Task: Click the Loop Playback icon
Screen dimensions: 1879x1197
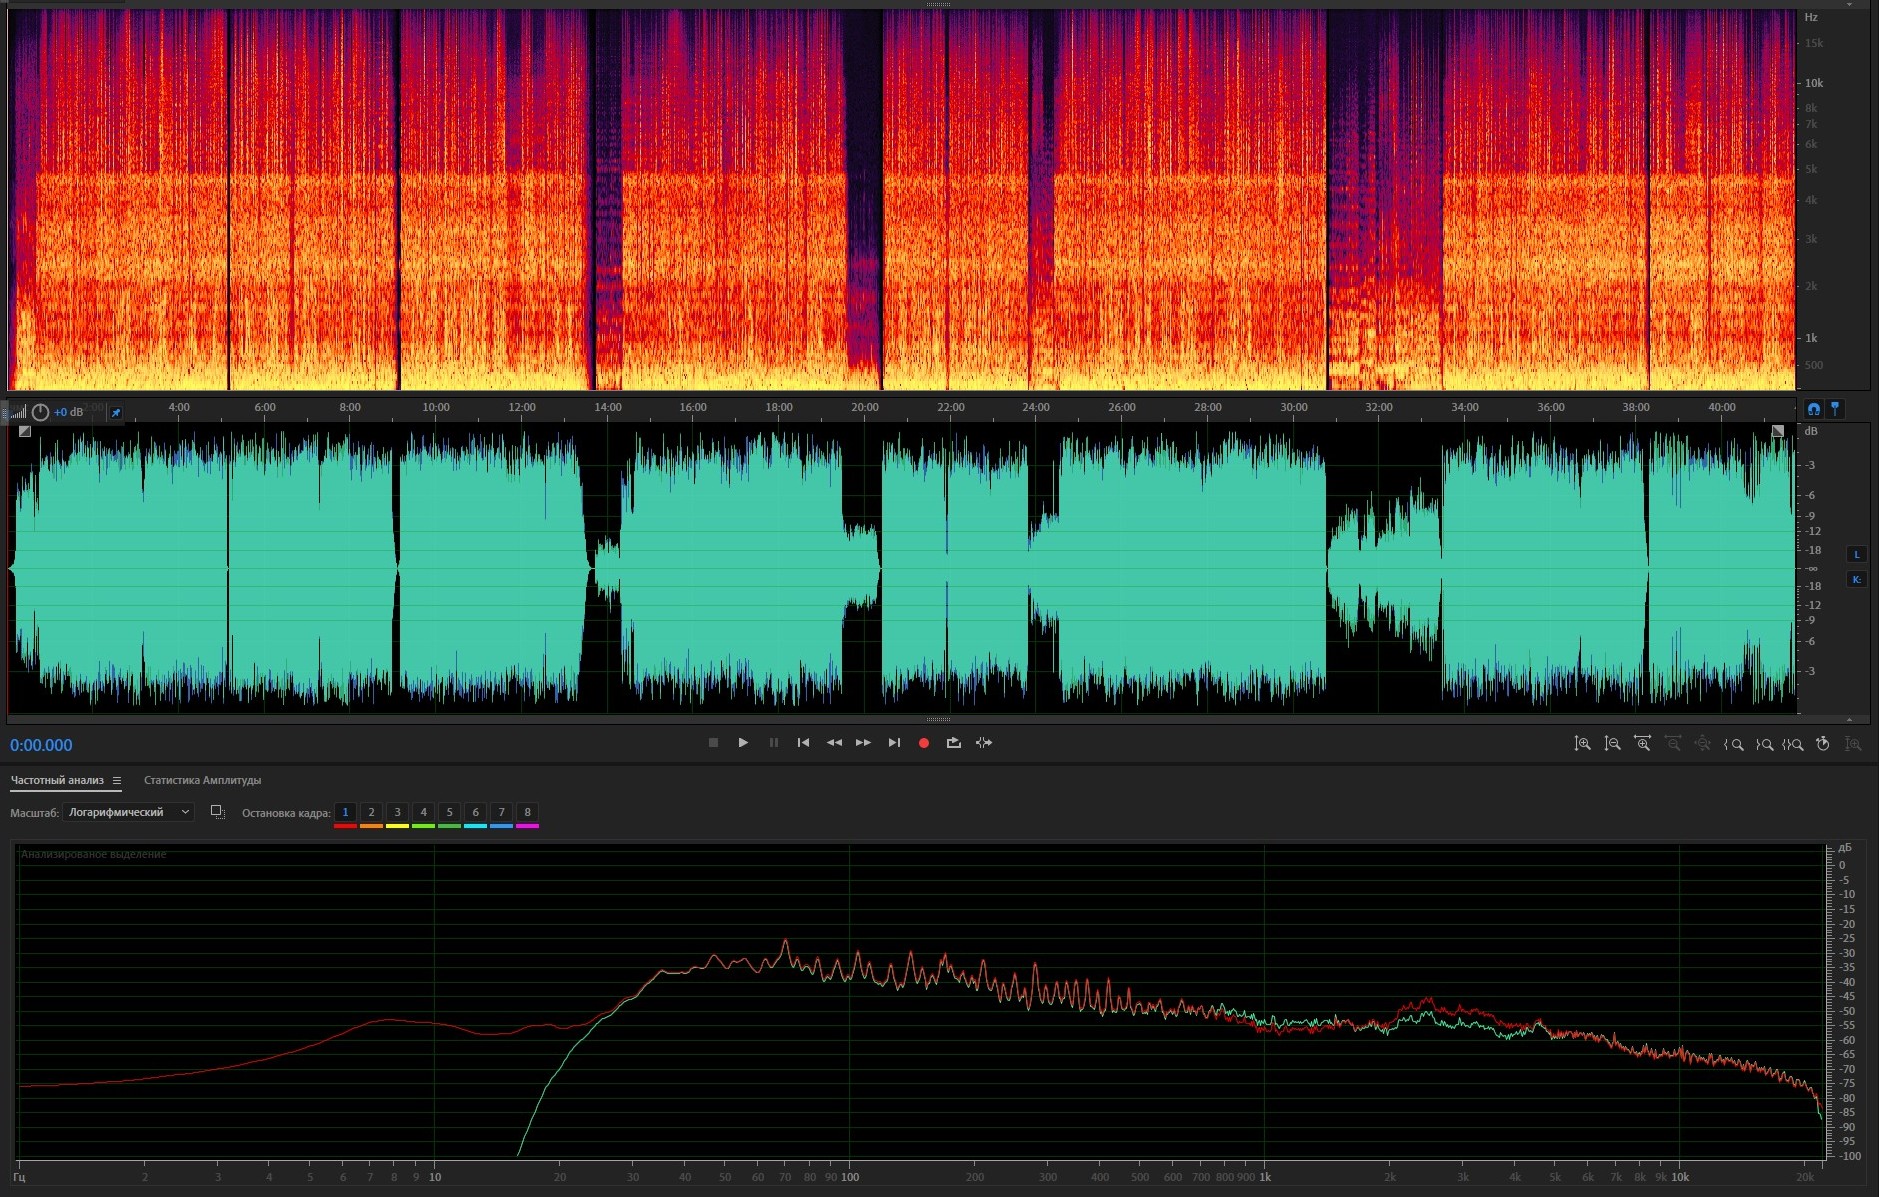Action: [954, 743]
